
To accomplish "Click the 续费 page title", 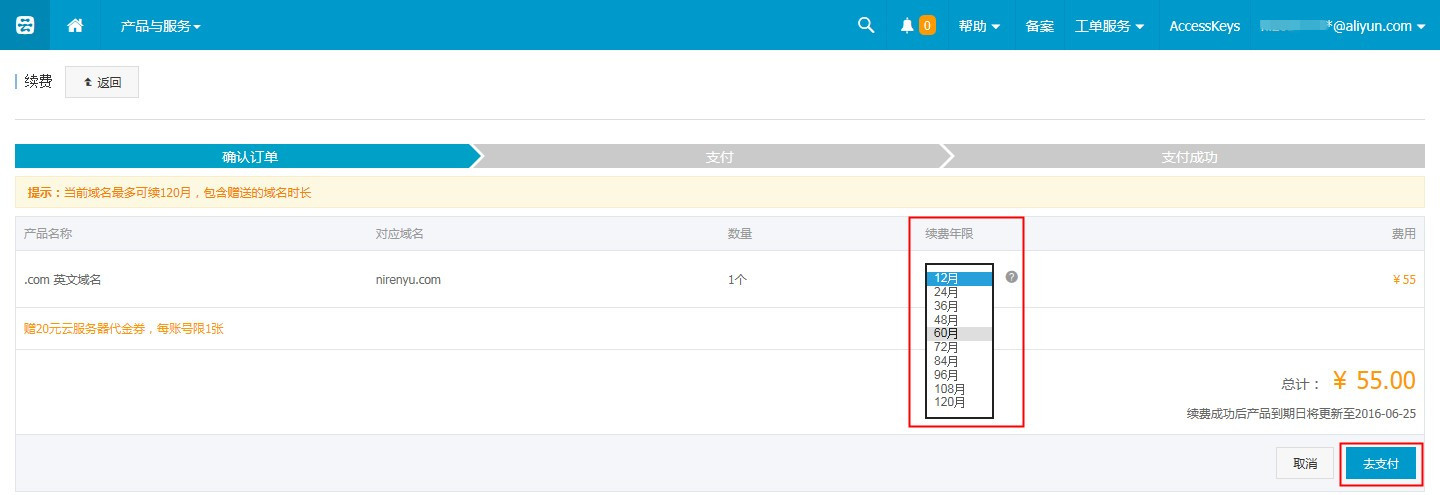I will (x=38, y=81).
